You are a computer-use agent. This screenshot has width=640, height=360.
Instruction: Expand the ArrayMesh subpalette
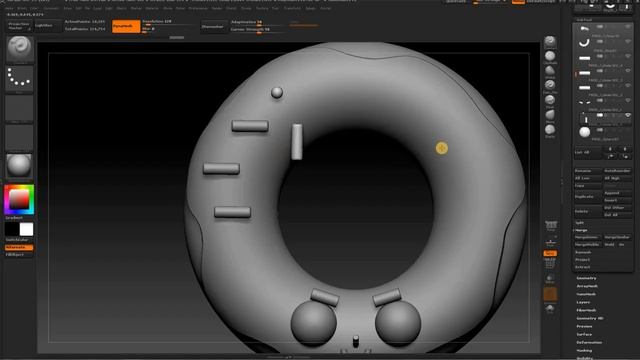(x=587, y=286)
